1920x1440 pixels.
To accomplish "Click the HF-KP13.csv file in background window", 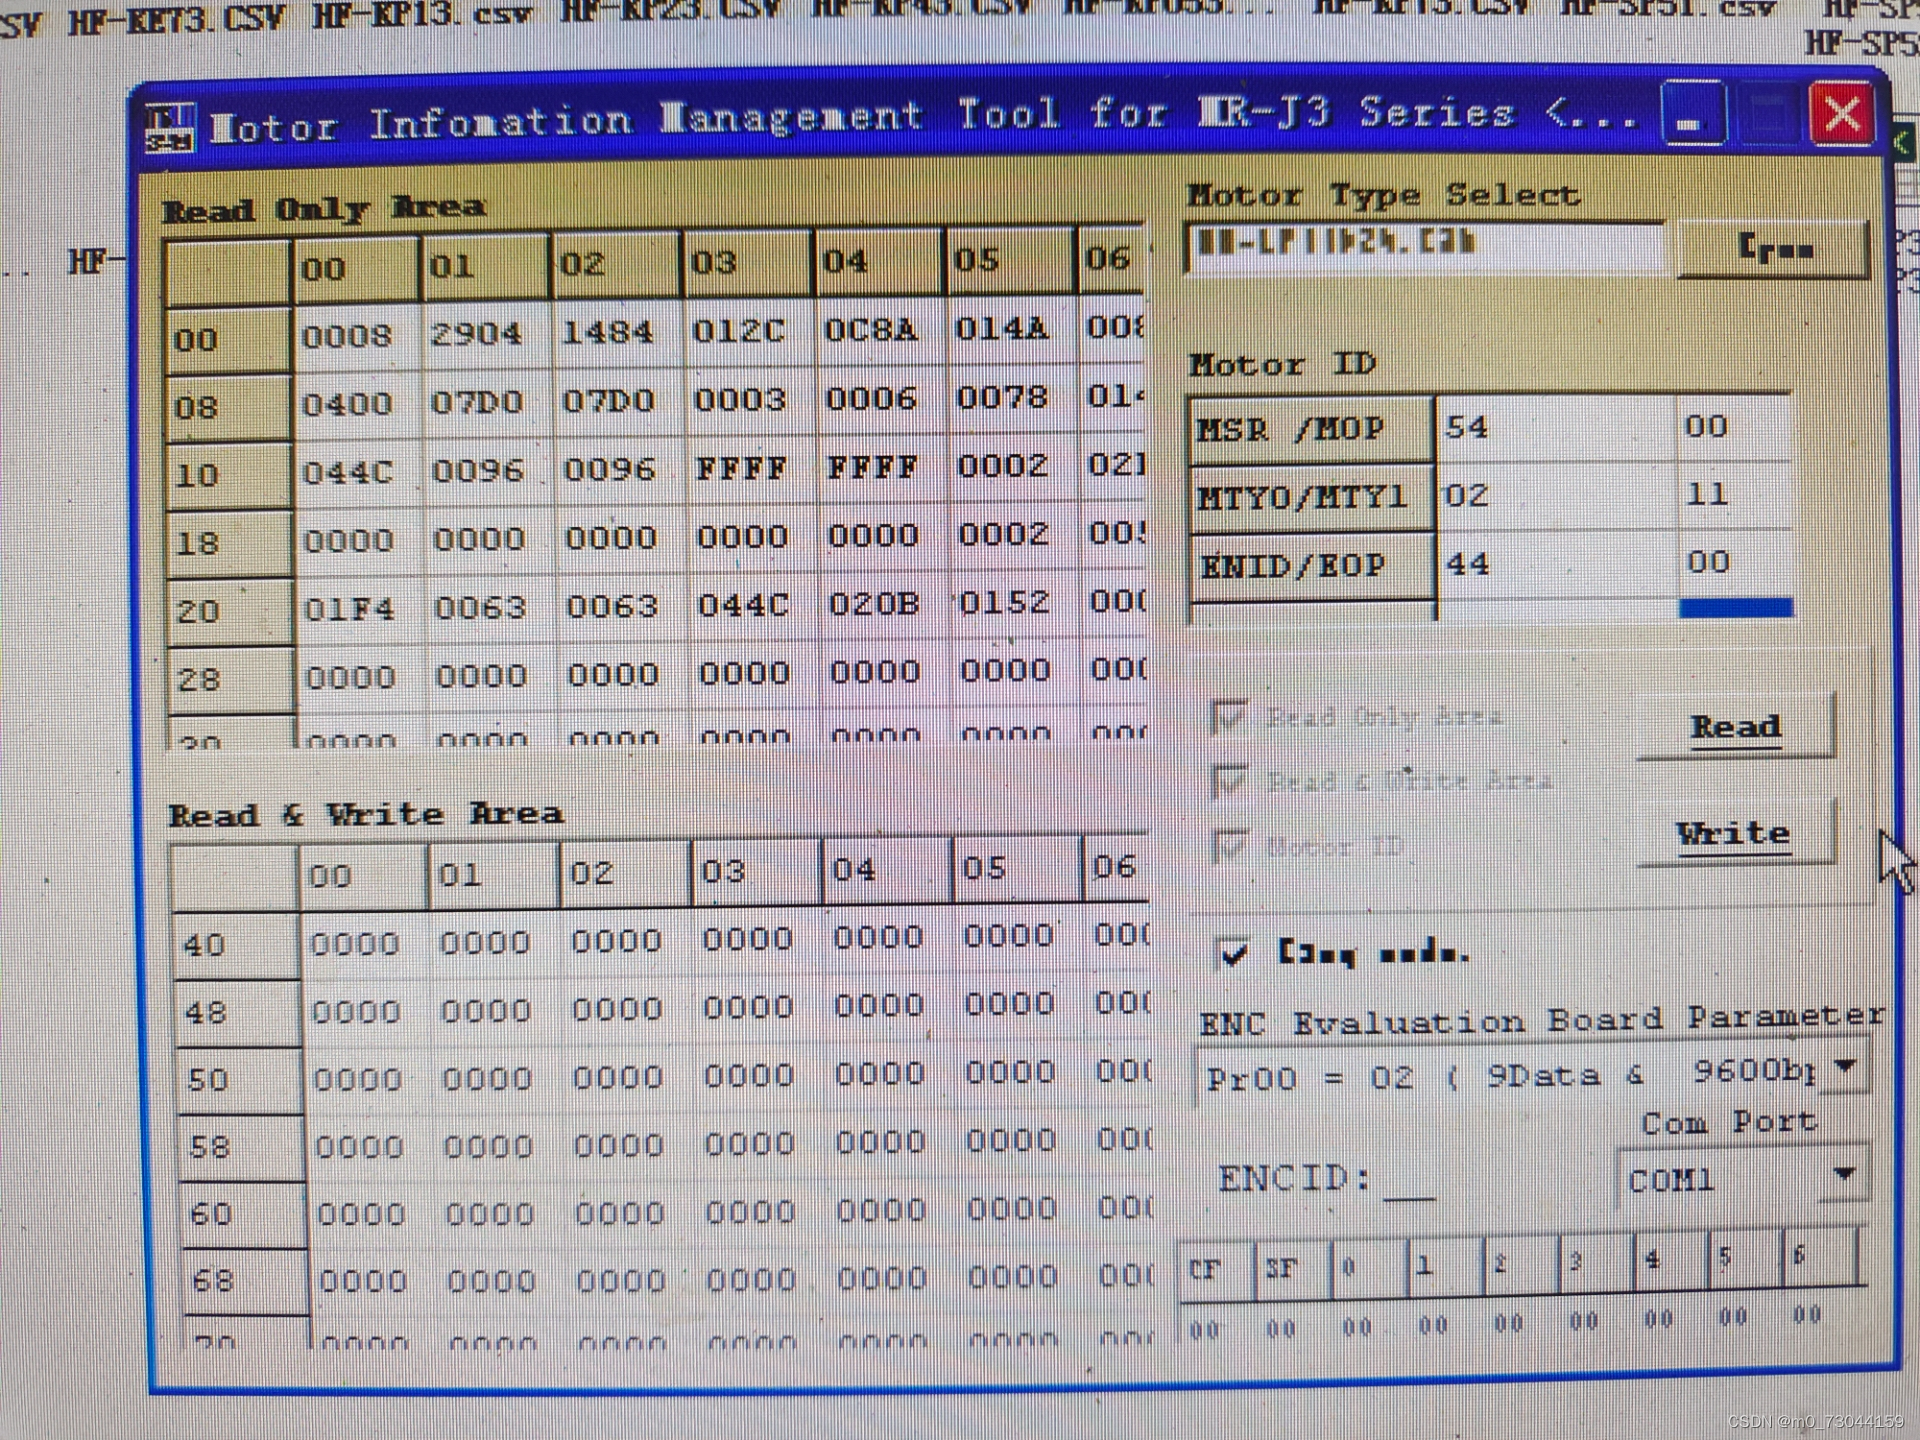I will tap(423, 17).
